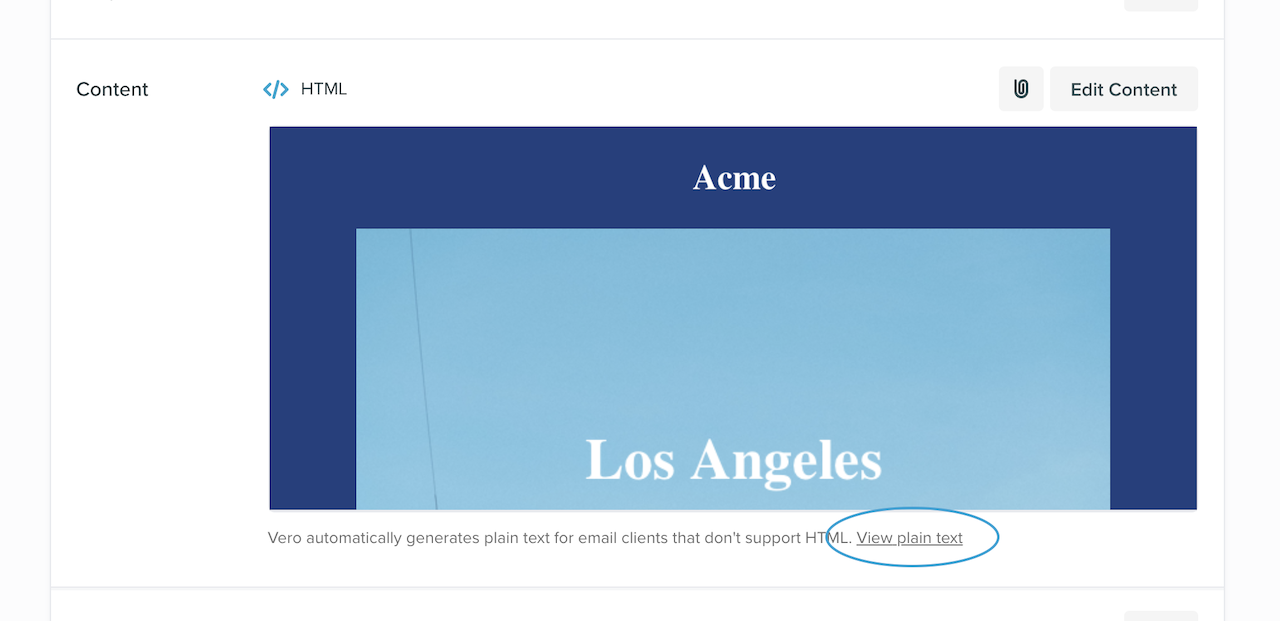Click the circled View plain text text
1280x621 pixels.
click(x=908, y=537)
